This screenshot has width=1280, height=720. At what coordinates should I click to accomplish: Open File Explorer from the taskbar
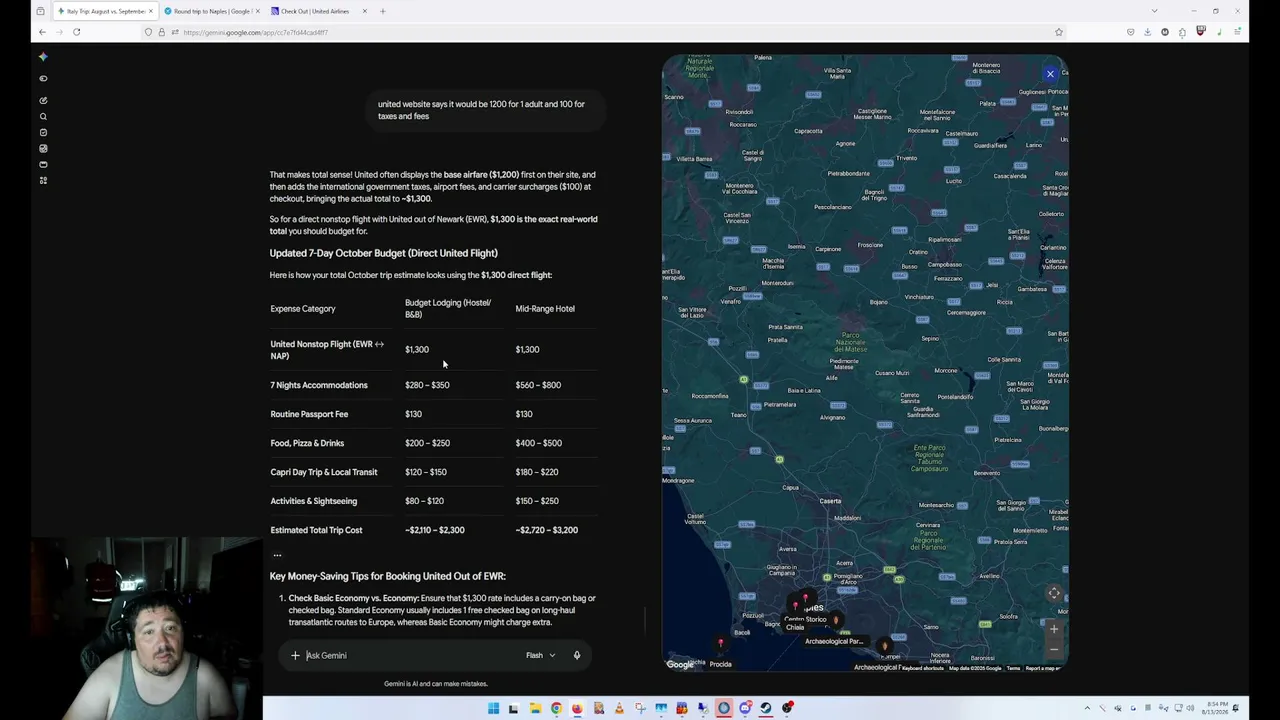(x=535, y=708)
